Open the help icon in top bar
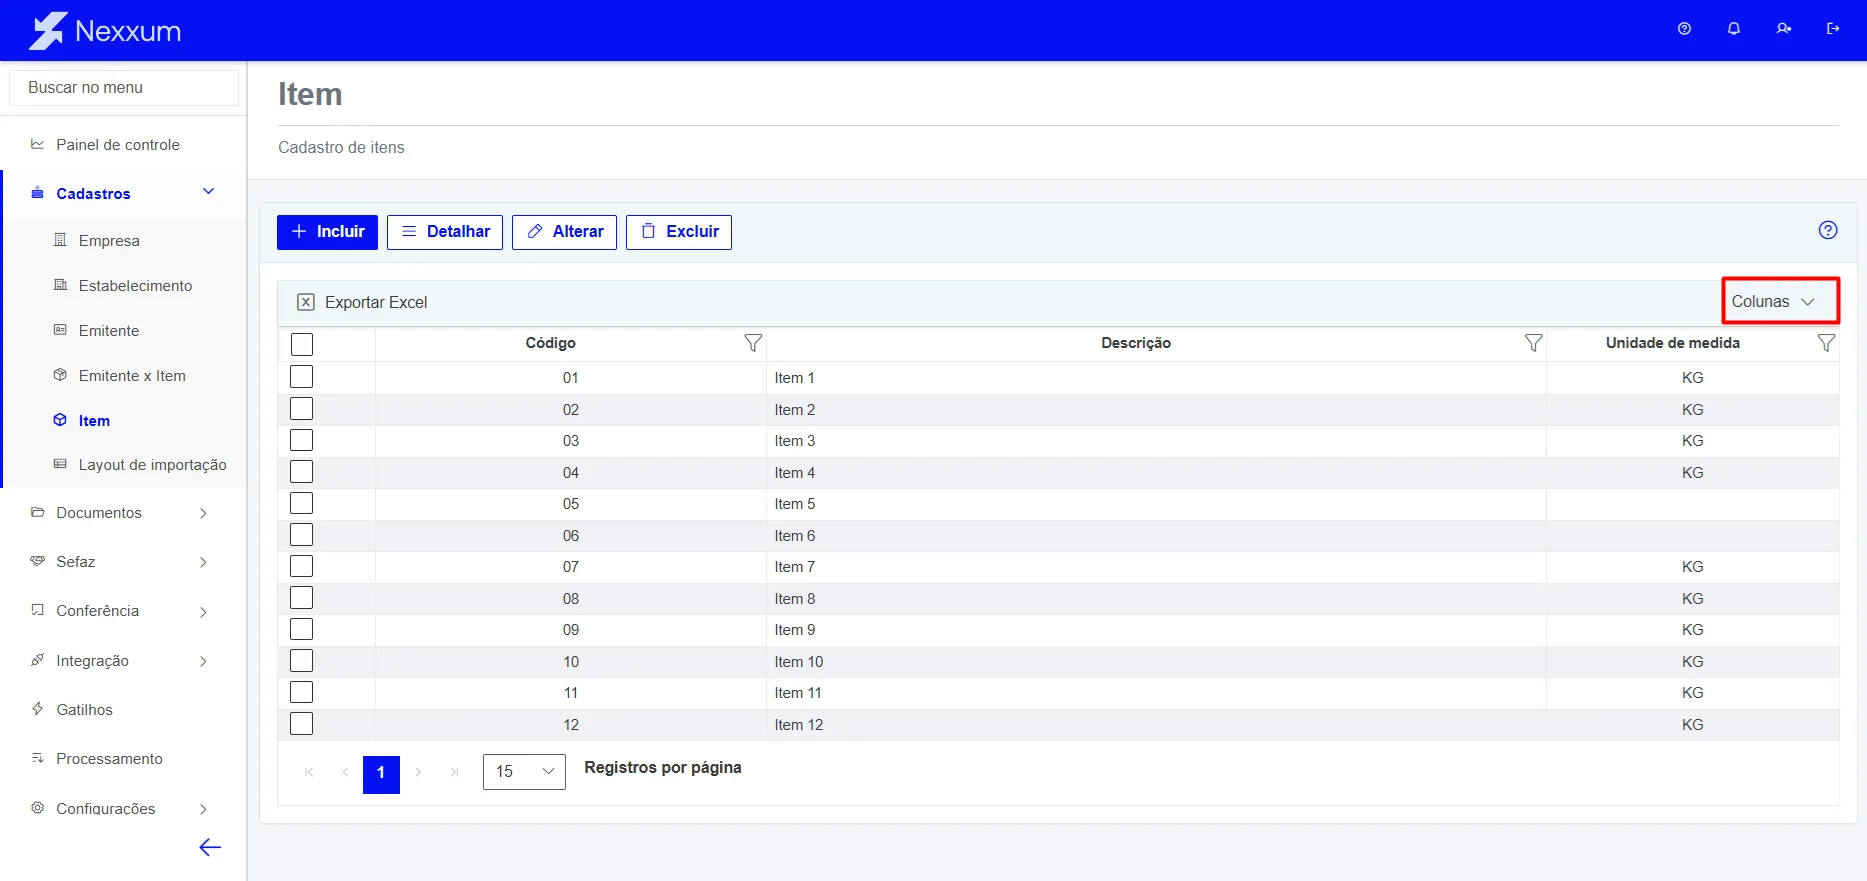Image resolution: width=1867 pixels, height=881 pixels. (x=1684, y=29)
